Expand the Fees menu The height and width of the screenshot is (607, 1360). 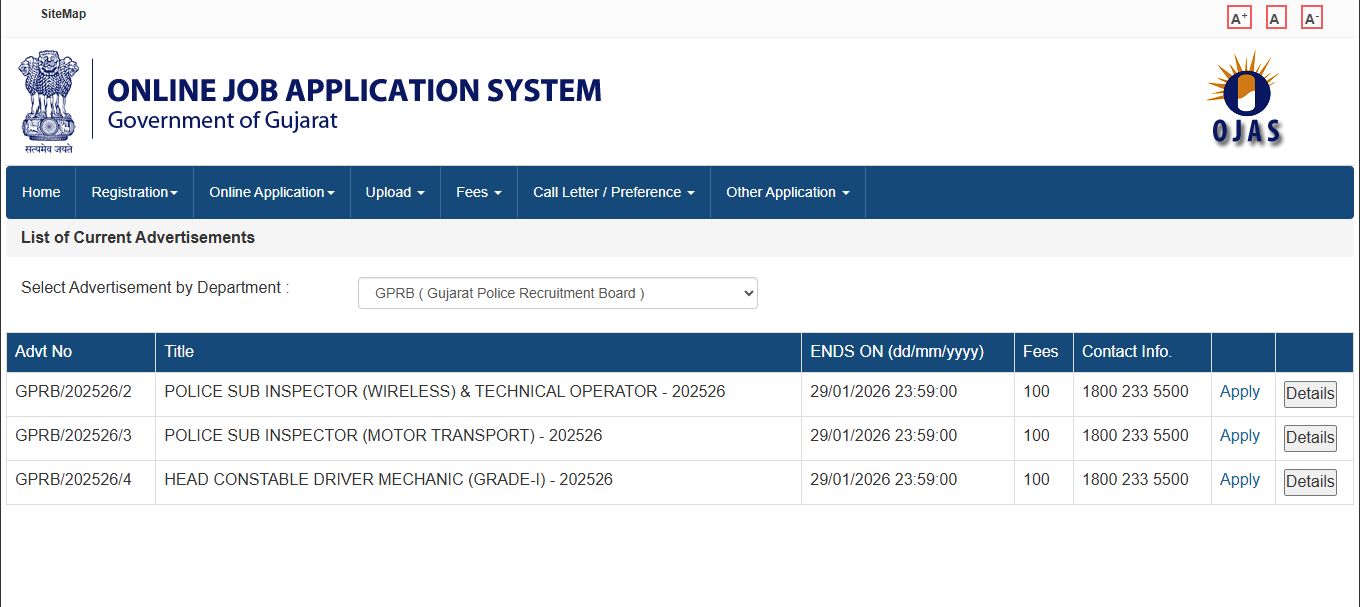478,192
